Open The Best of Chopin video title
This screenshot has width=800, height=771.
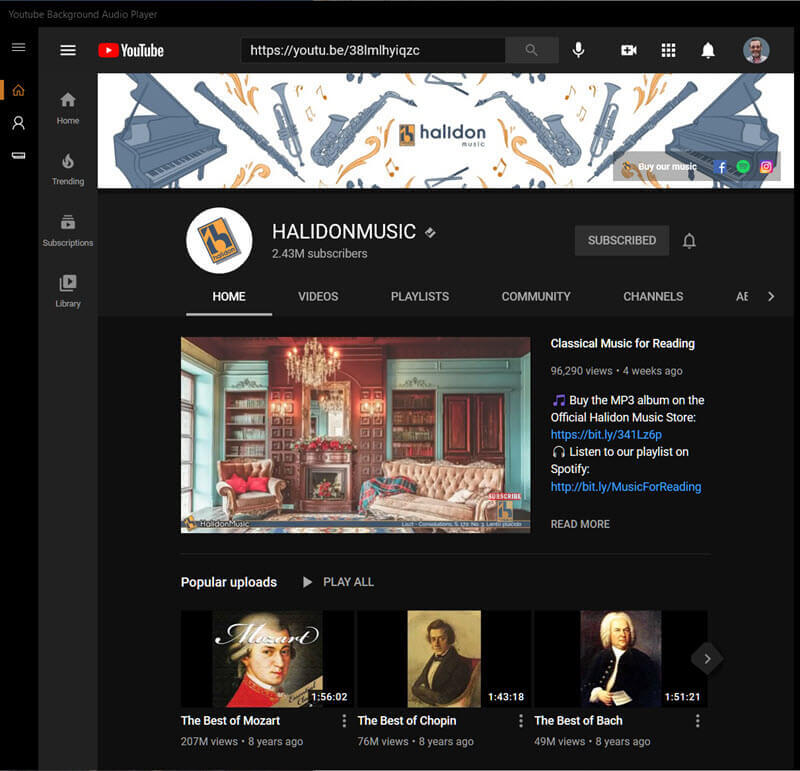tap(407, 720)
